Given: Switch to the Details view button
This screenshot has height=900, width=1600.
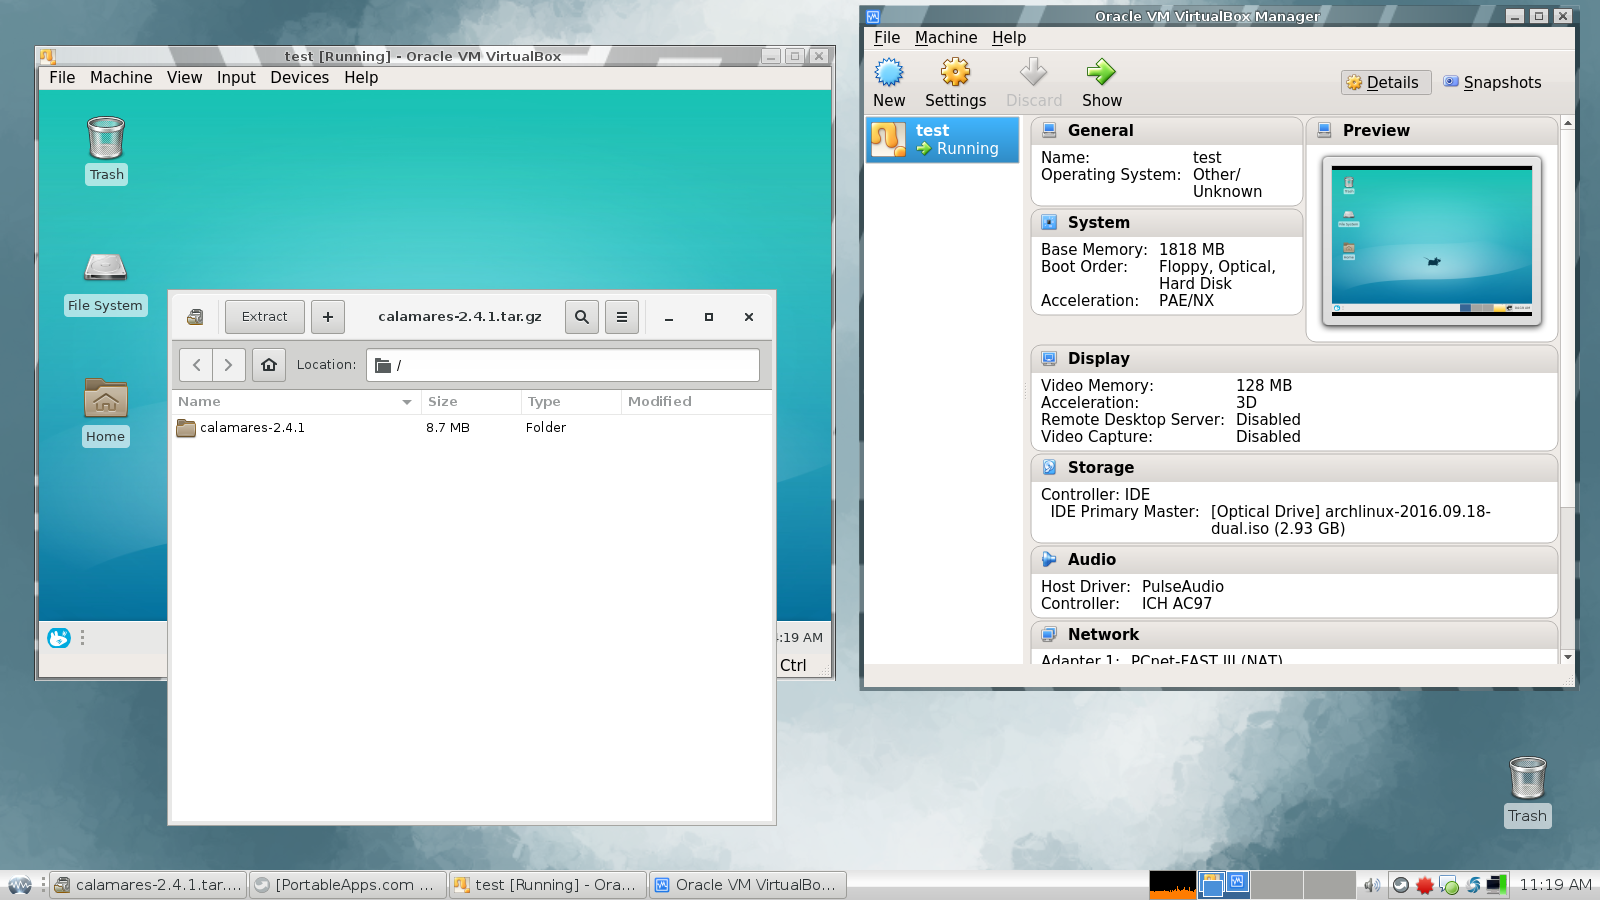Looking at the screenshot, I should point(1386,82).
